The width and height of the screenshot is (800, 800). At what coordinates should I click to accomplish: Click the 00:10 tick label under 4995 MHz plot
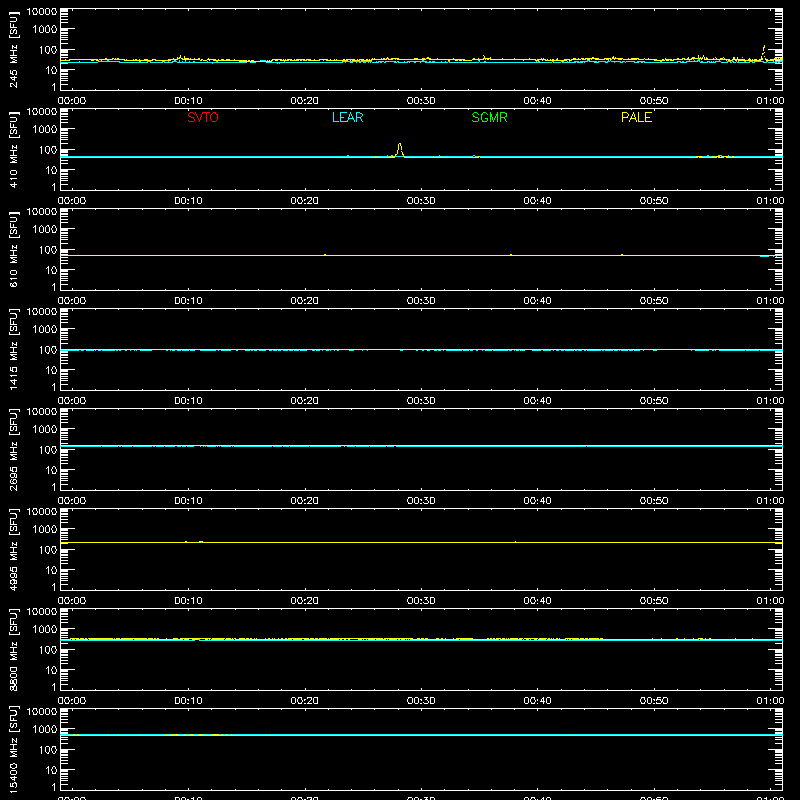188,601
